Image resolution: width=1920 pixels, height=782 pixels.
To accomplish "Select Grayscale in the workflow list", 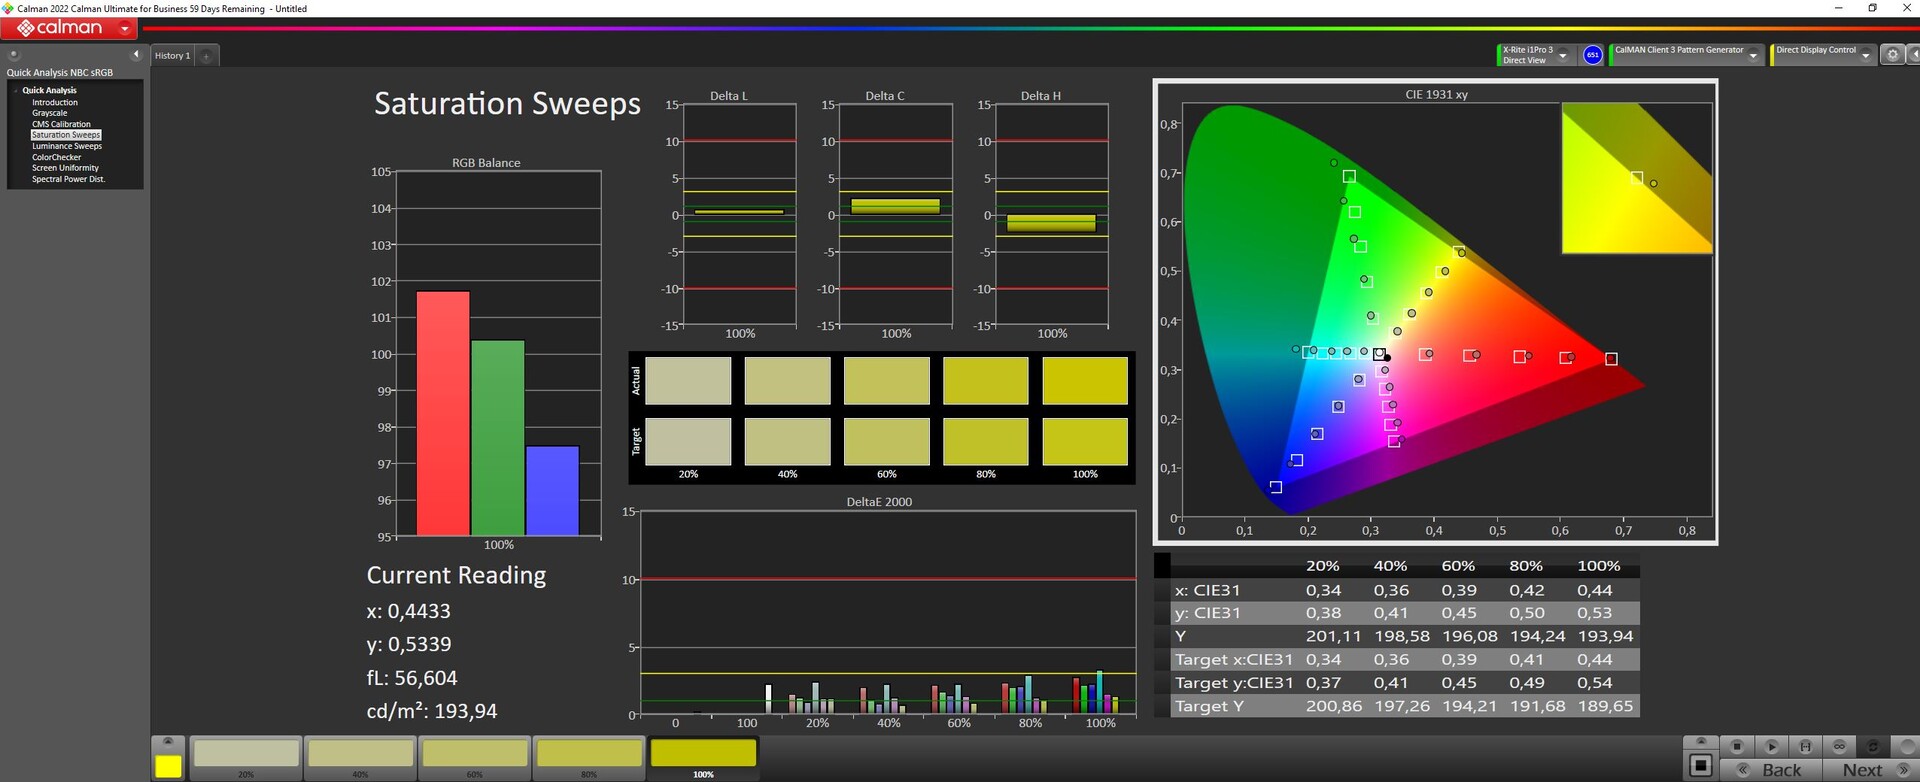I will pyautogui.click(x=49, y=113).
